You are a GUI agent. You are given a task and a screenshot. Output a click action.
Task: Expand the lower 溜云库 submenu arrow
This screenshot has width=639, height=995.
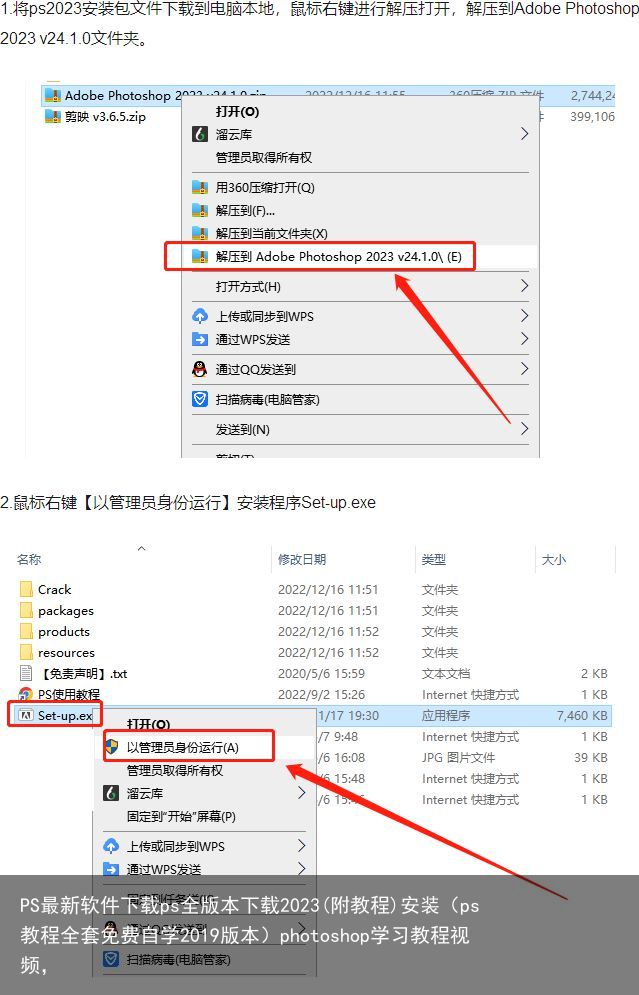tap(301, 793)
